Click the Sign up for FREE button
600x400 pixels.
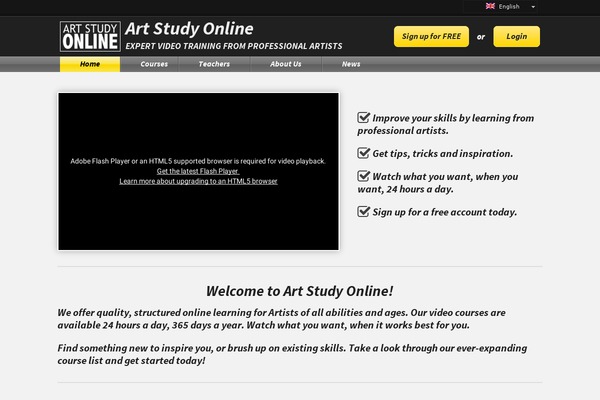[431, 36]
